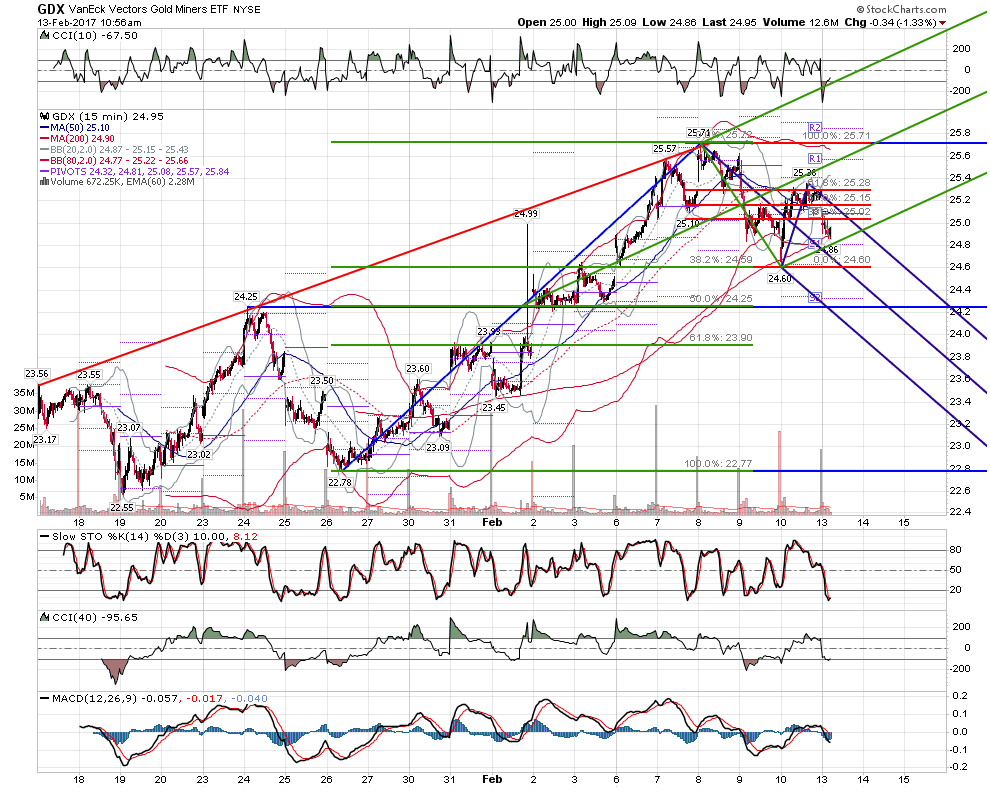Click the Volume 12.6M header value
The height and width of the screenshot is (795, 990).
tap(801, 22)
